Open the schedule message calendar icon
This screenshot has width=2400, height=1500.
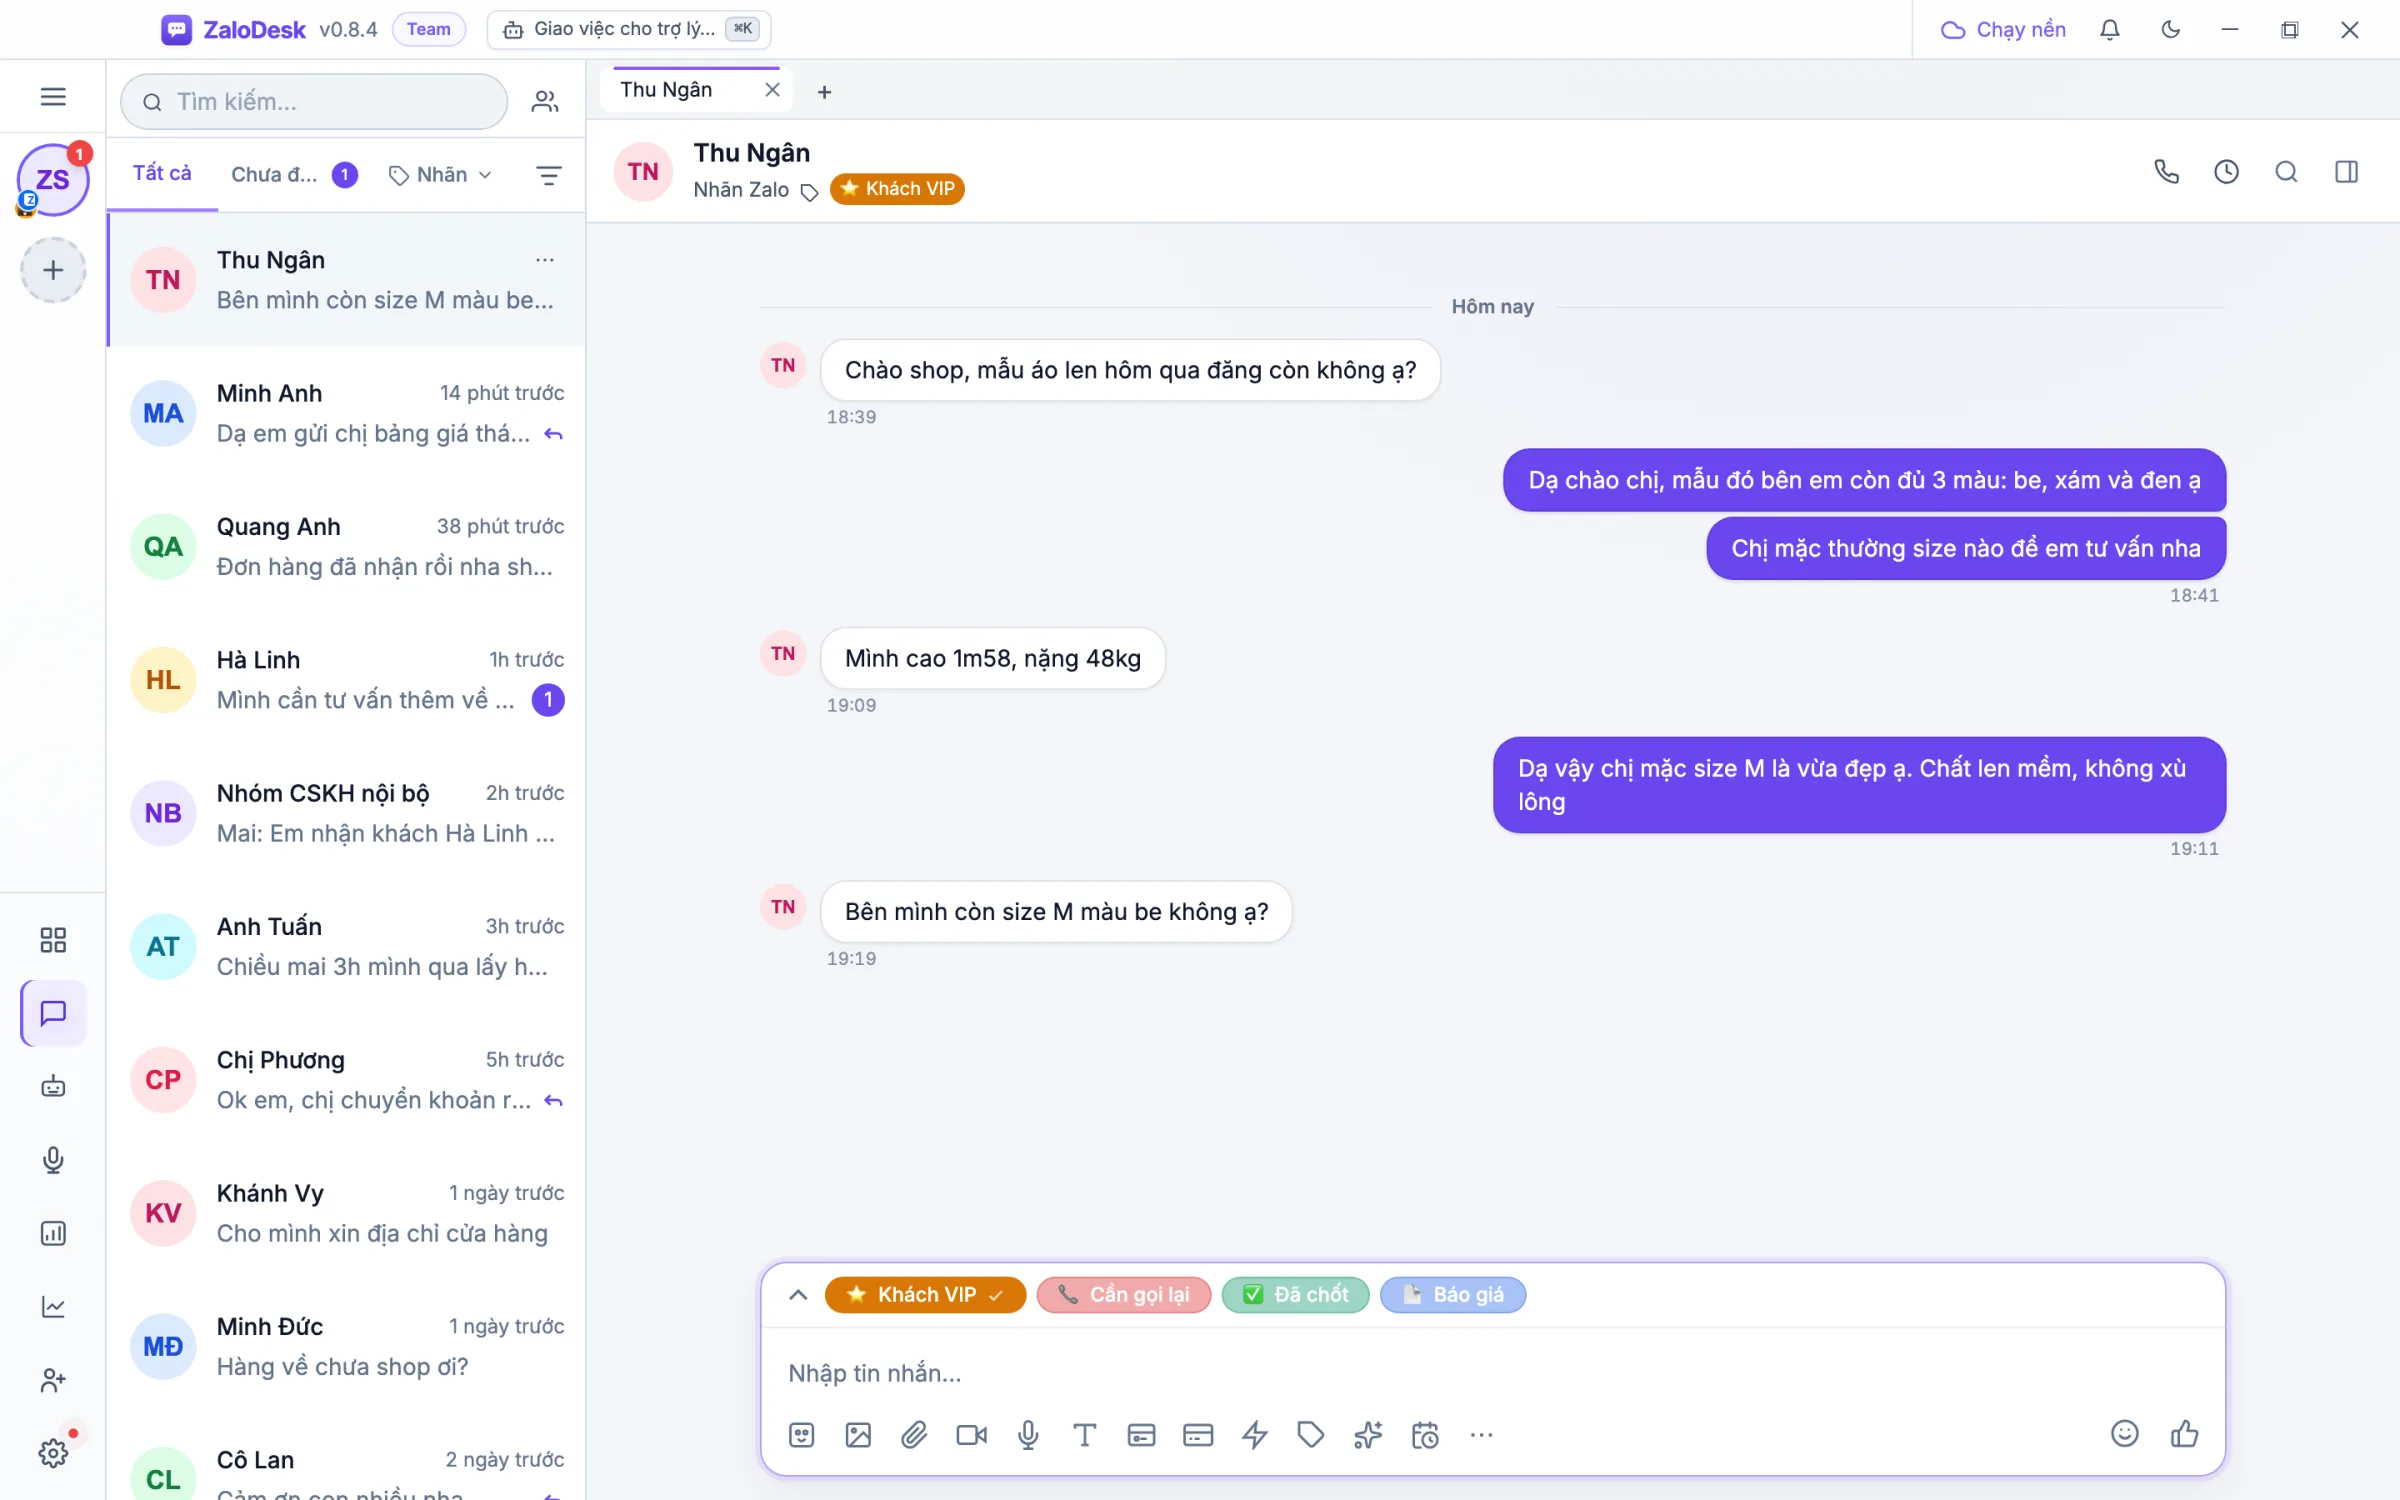1424,1435
